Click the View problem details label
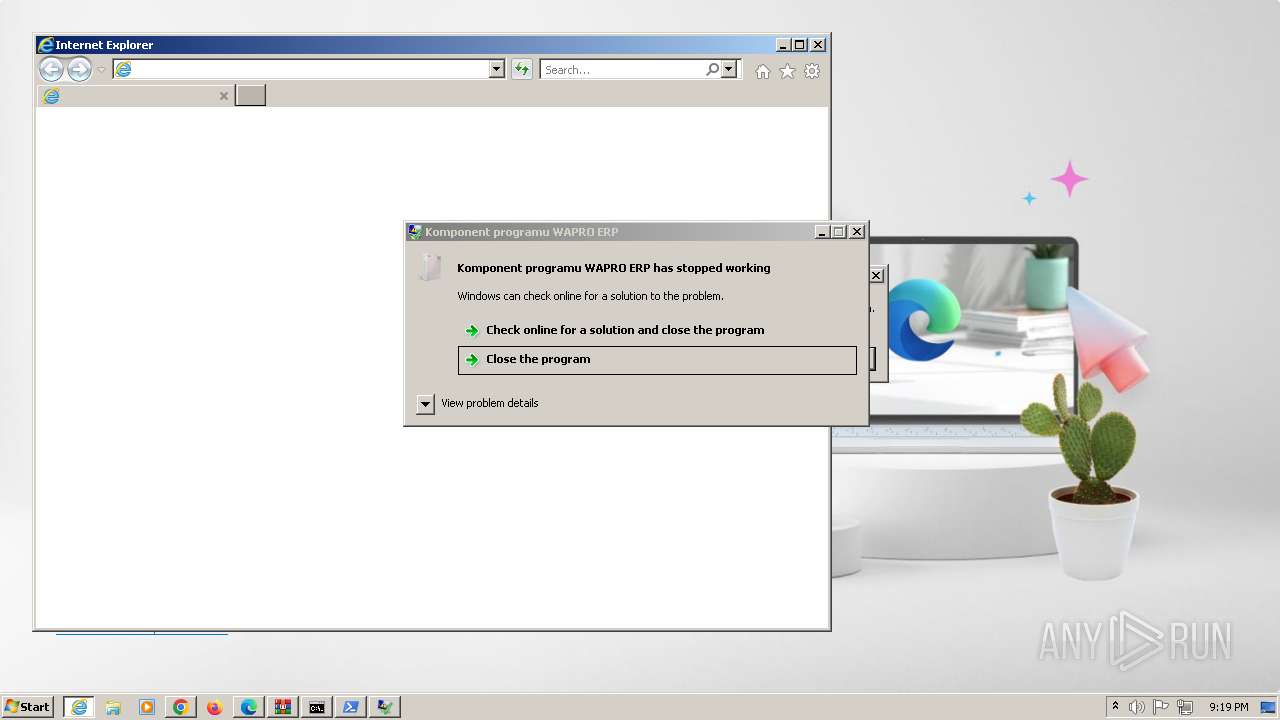 [490, 403]
